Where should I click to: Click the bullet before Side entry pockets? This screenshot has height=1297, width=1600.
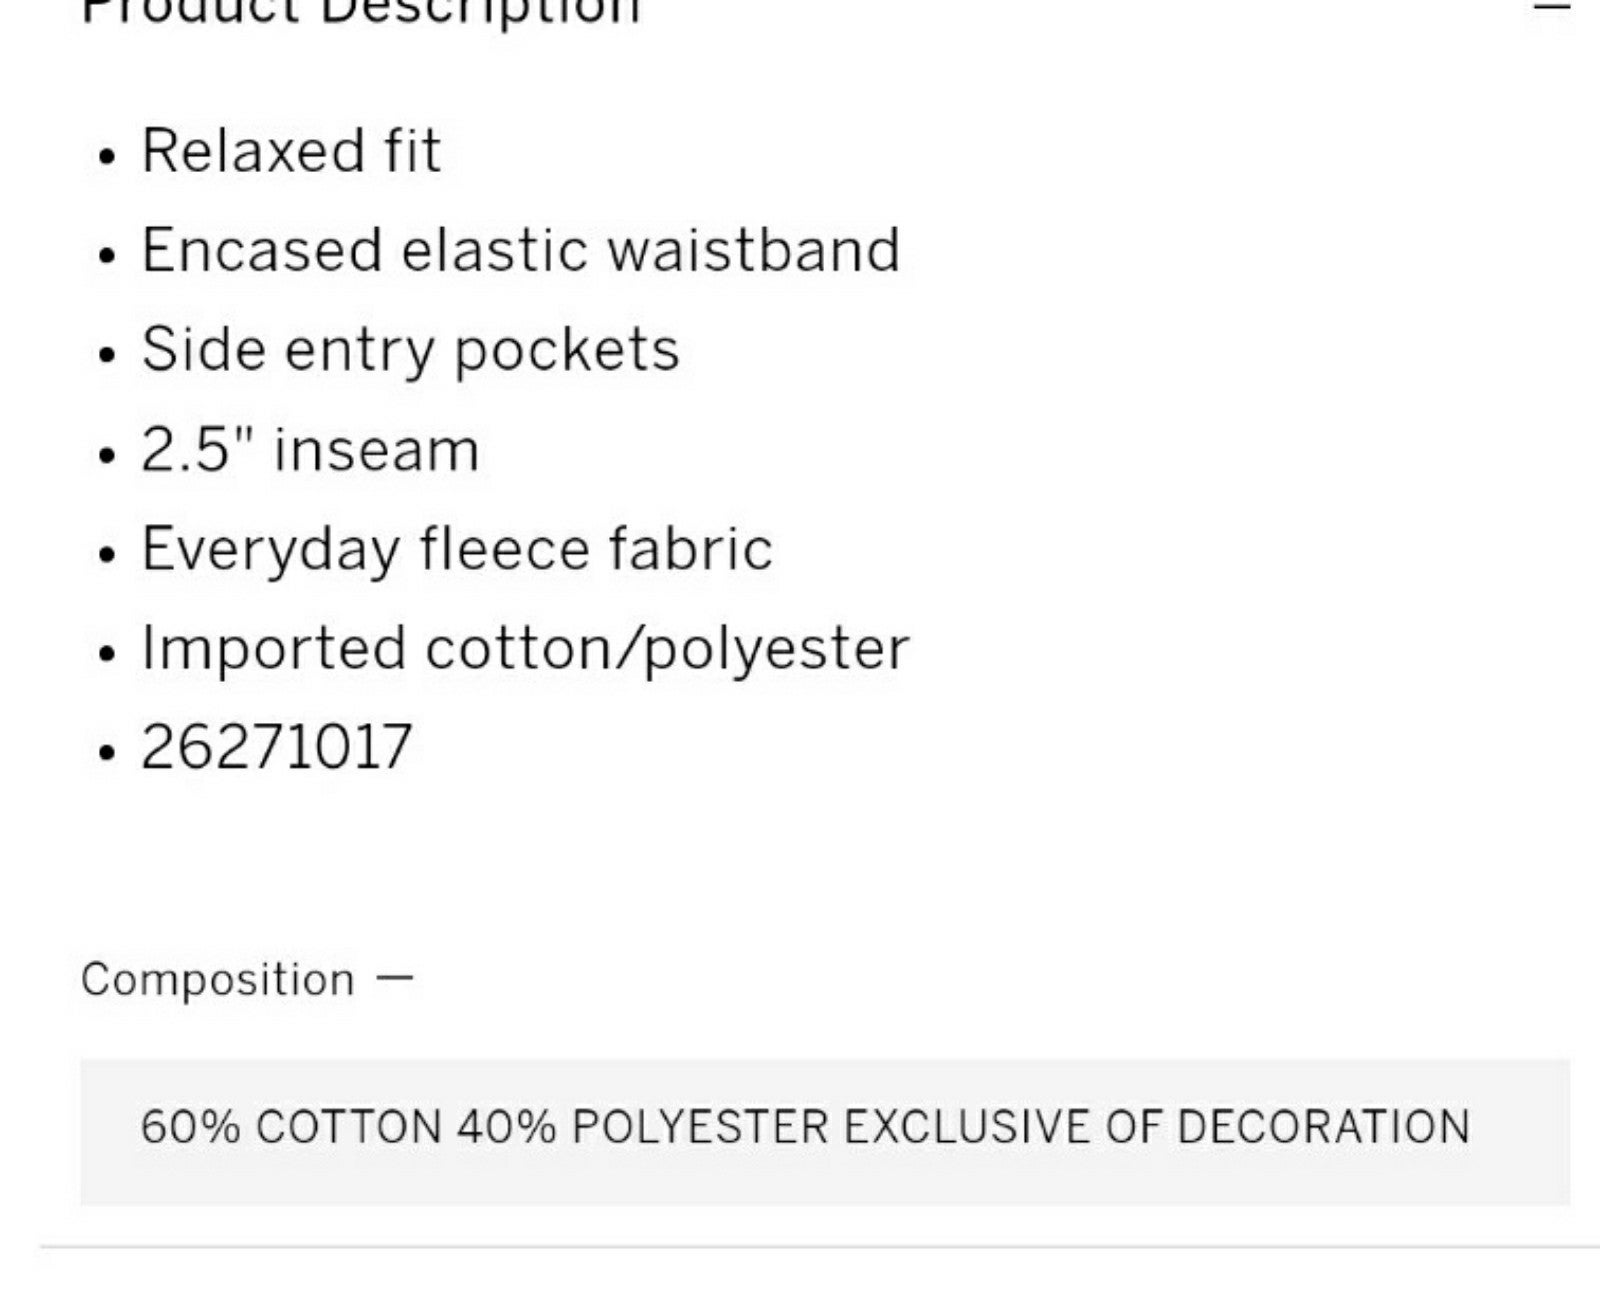pyautogui.click(x=107, y=355)
